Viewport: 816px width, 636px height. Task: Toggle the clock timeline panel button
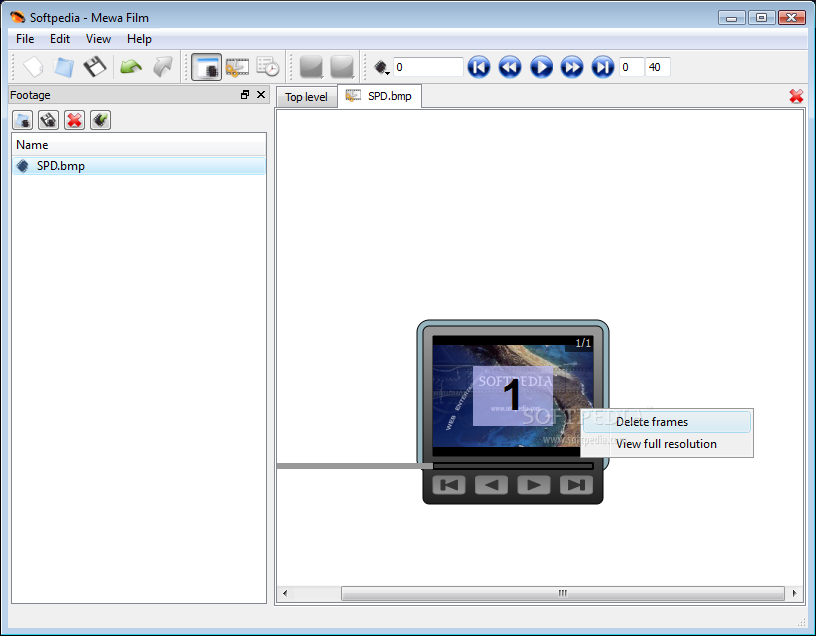(268, 67)
